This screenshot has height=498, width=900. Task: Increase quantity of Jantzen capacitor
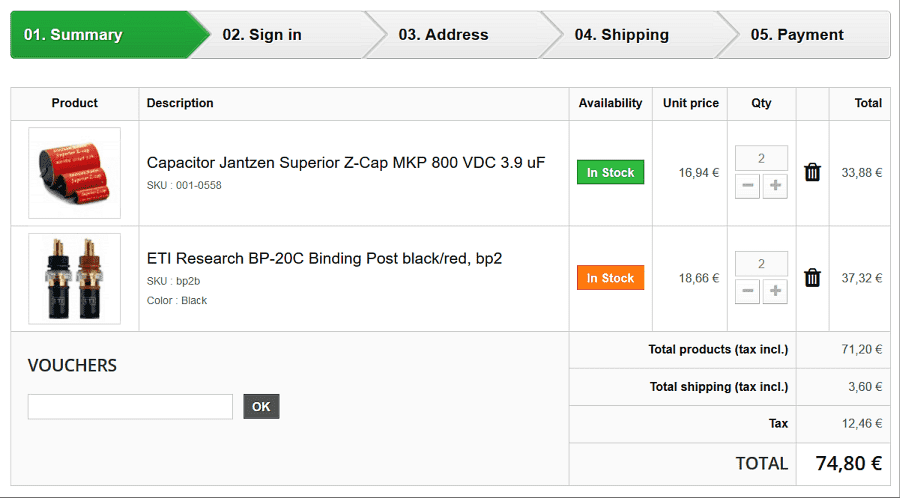775,186
